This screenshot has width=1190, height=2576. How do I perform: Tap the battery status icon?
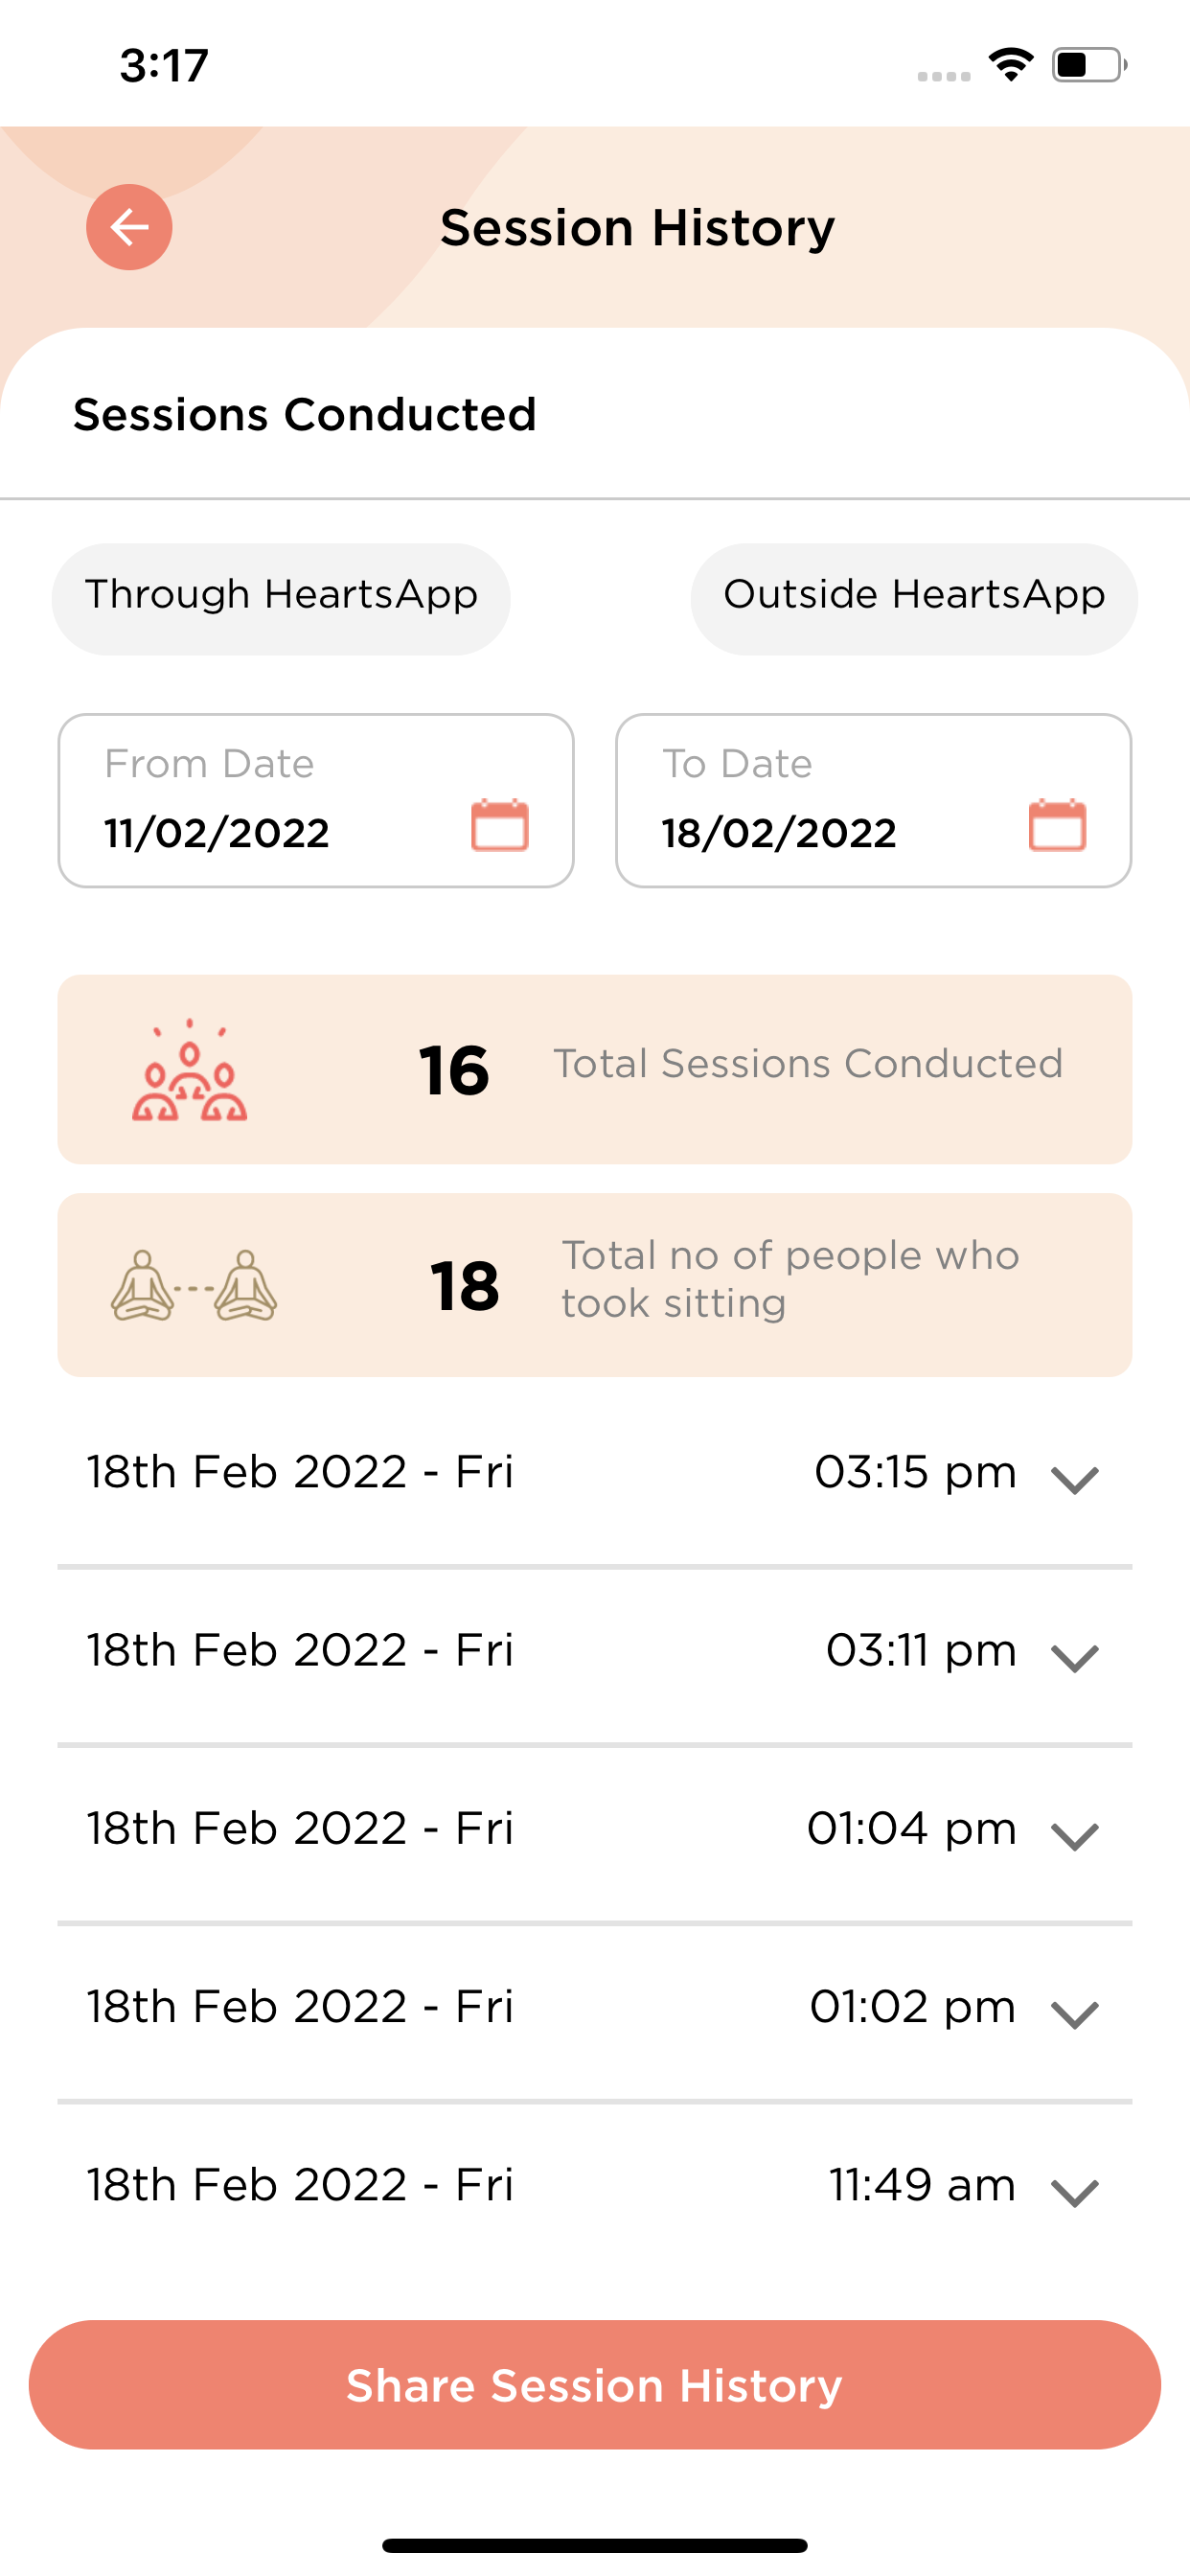coord(1088,65)
